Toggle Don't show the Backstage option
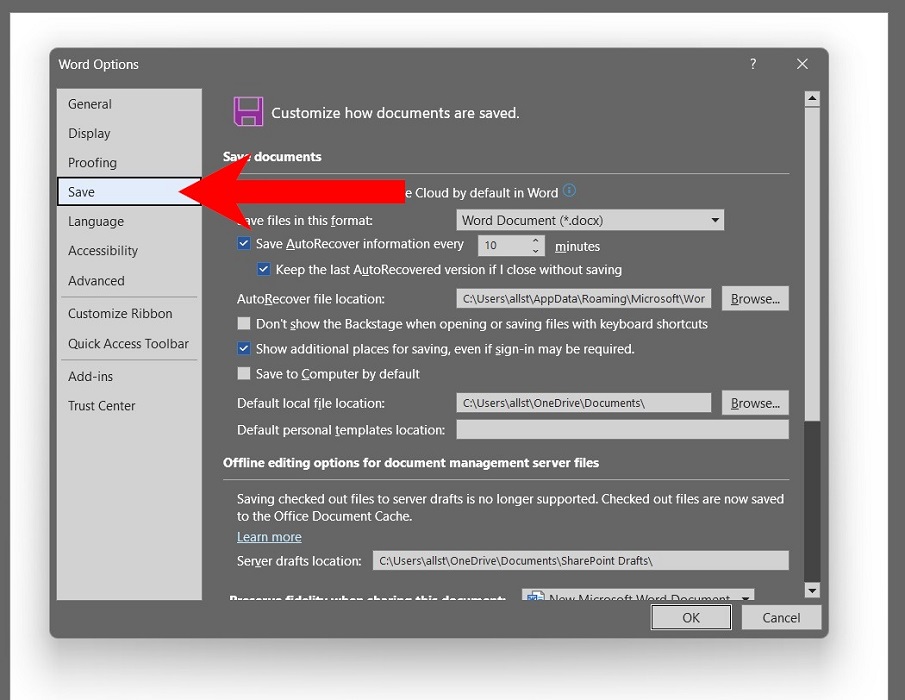Screen dimensions: 905x700 [x=244, y=323]
